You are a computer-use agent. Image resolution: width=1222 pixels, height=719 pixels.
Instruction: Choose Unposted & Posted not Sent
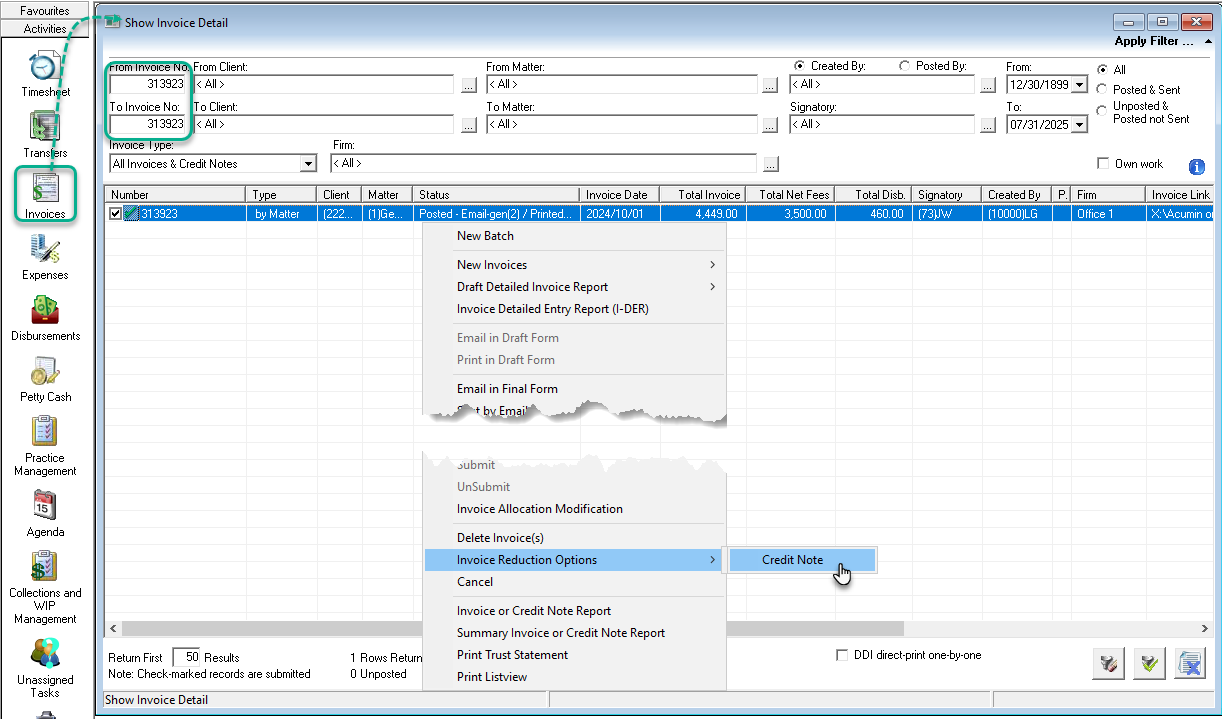[x=1102, y=111]
